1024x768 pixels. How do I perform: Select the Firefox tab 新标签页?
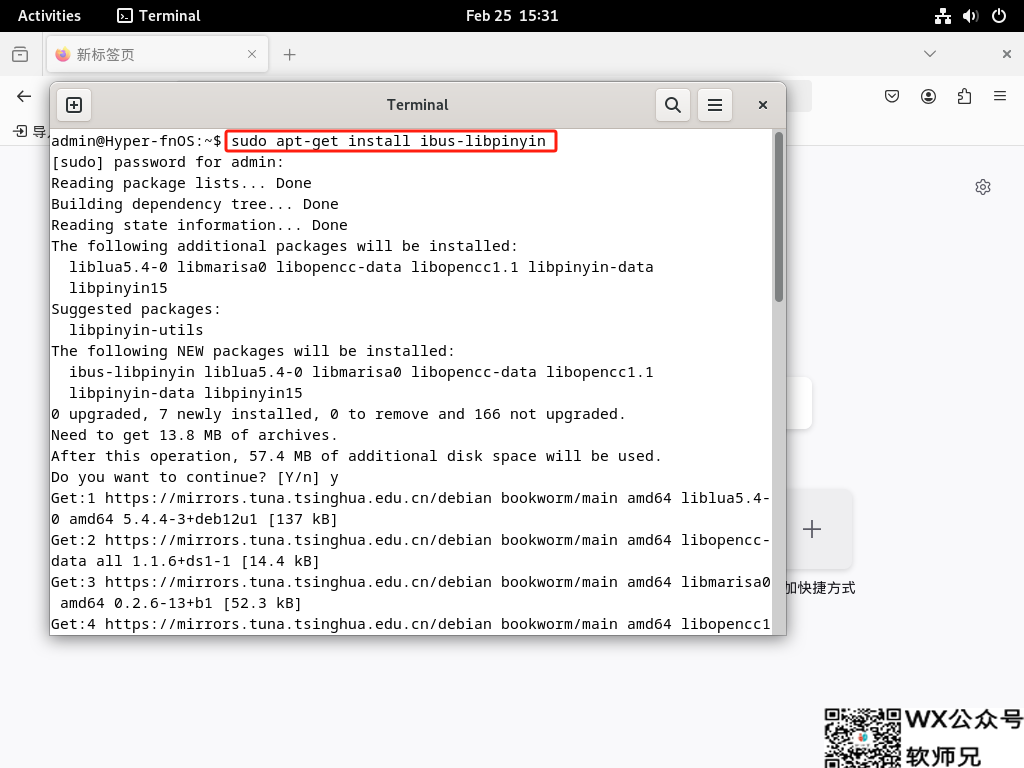(157, 55)
